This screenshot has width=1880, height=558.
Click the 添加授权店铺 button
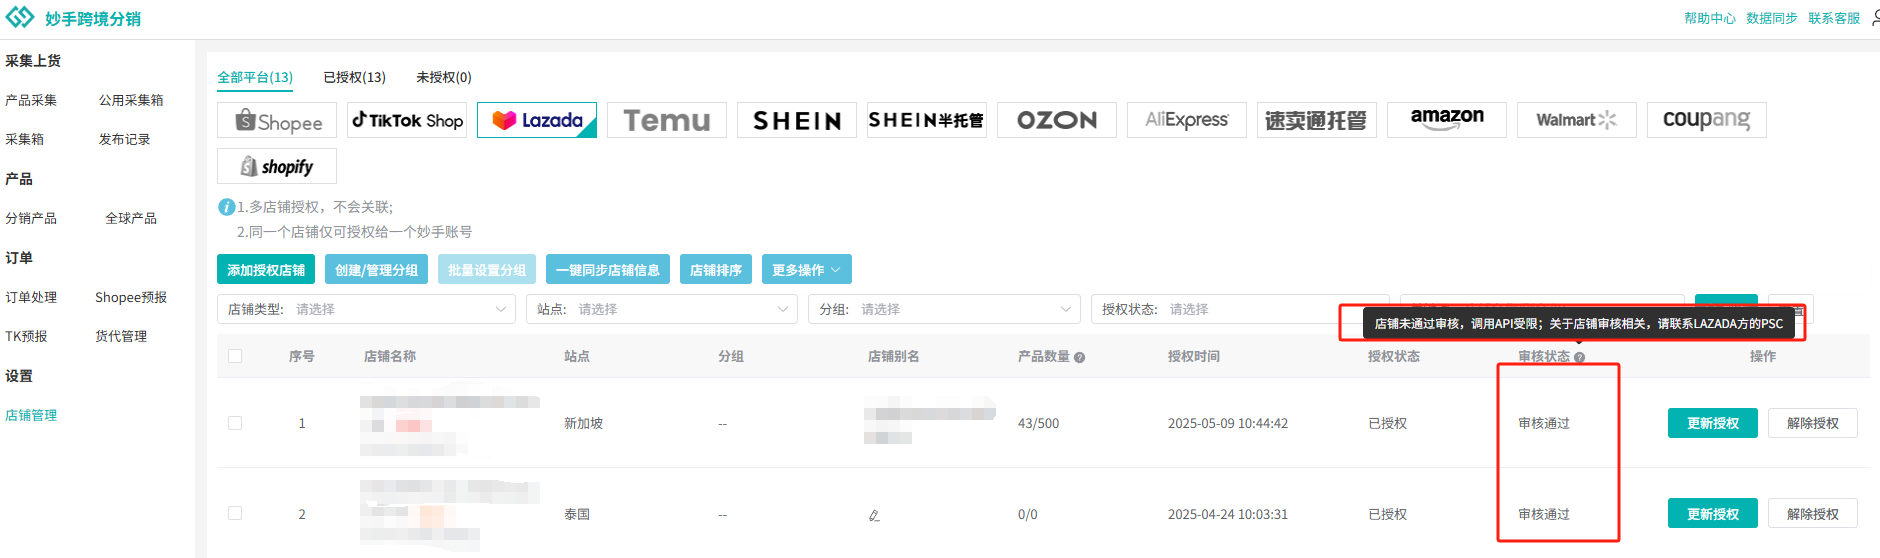coord(266,270)
